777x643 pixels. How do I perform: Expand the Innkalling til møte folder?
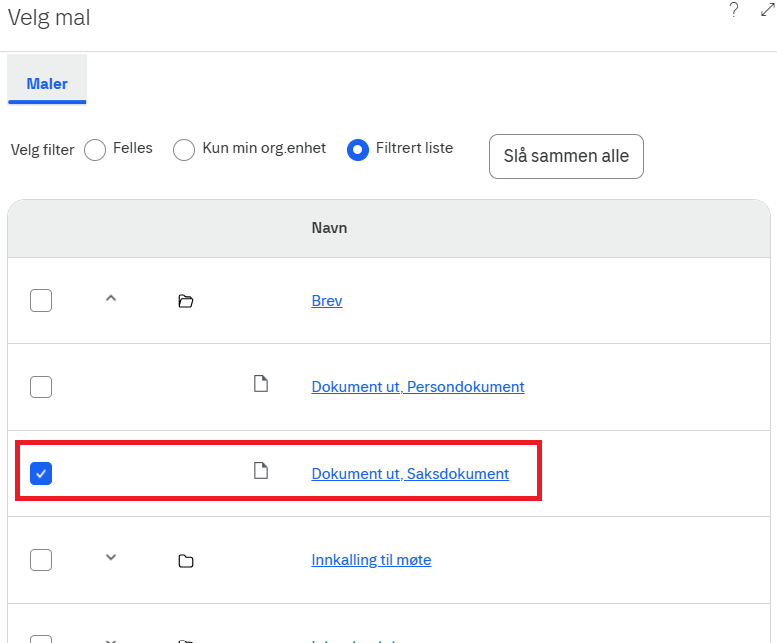point(111,558)
